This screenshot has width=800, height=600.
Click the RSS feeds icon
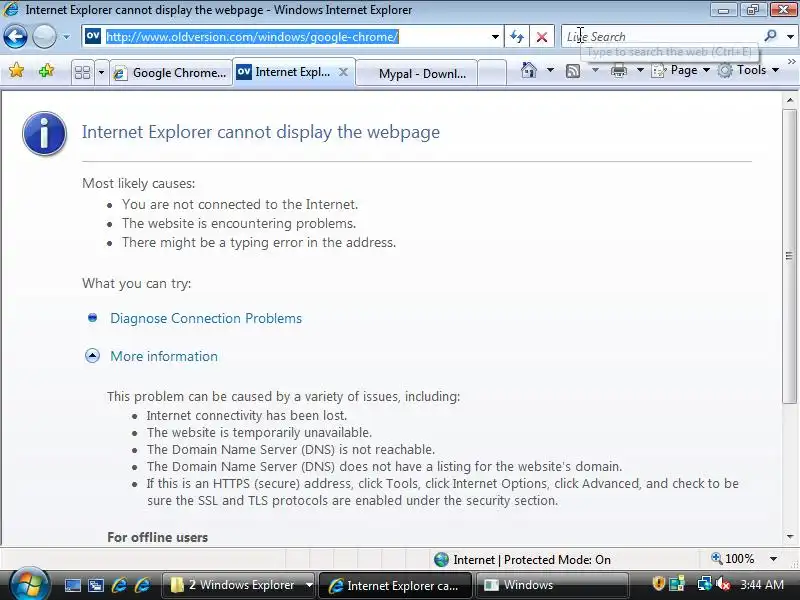[x=573, y=70]
